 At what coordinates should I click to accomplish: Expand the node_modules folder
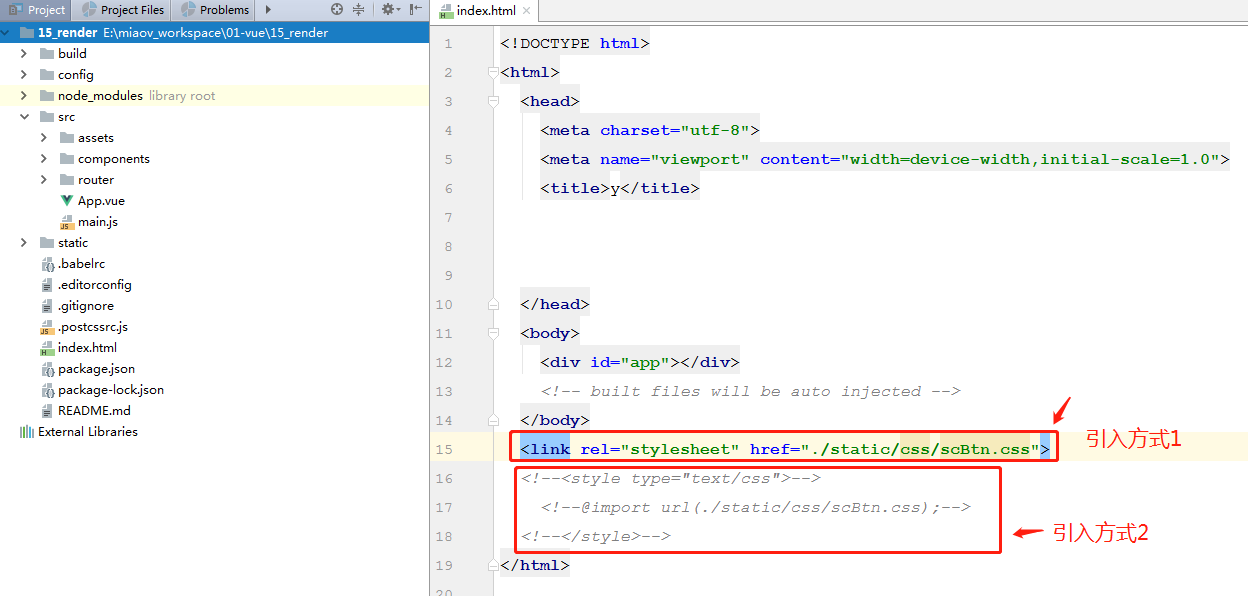pyautogui.click(x=24, y=95)
